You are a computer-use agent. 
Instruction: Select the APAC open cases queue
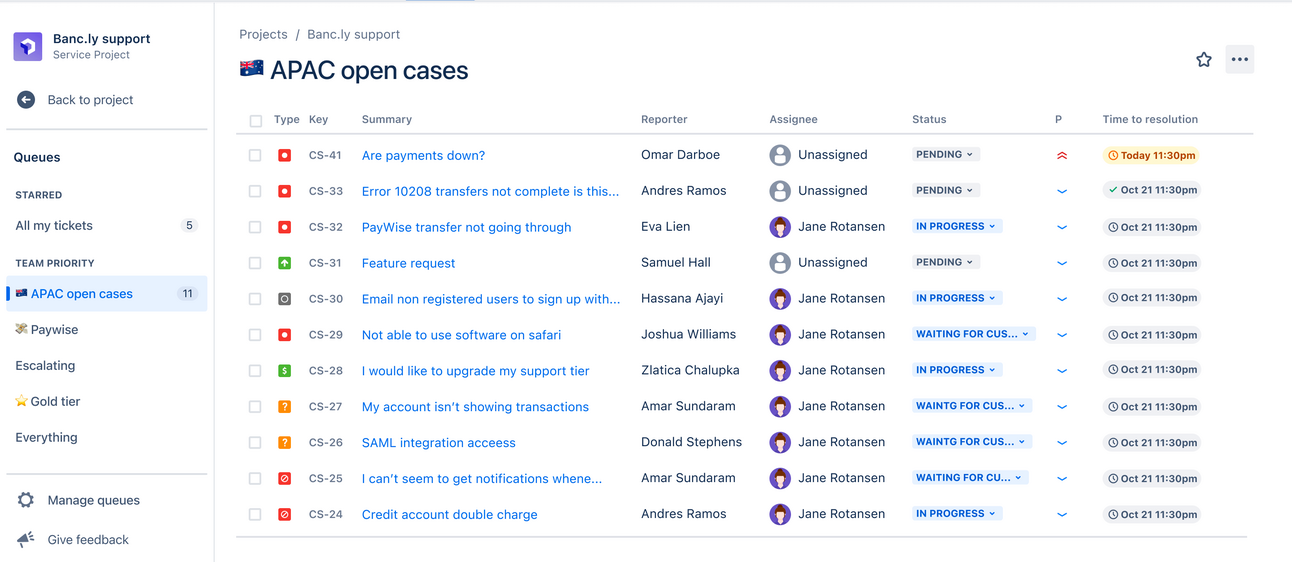pos(106,294)
